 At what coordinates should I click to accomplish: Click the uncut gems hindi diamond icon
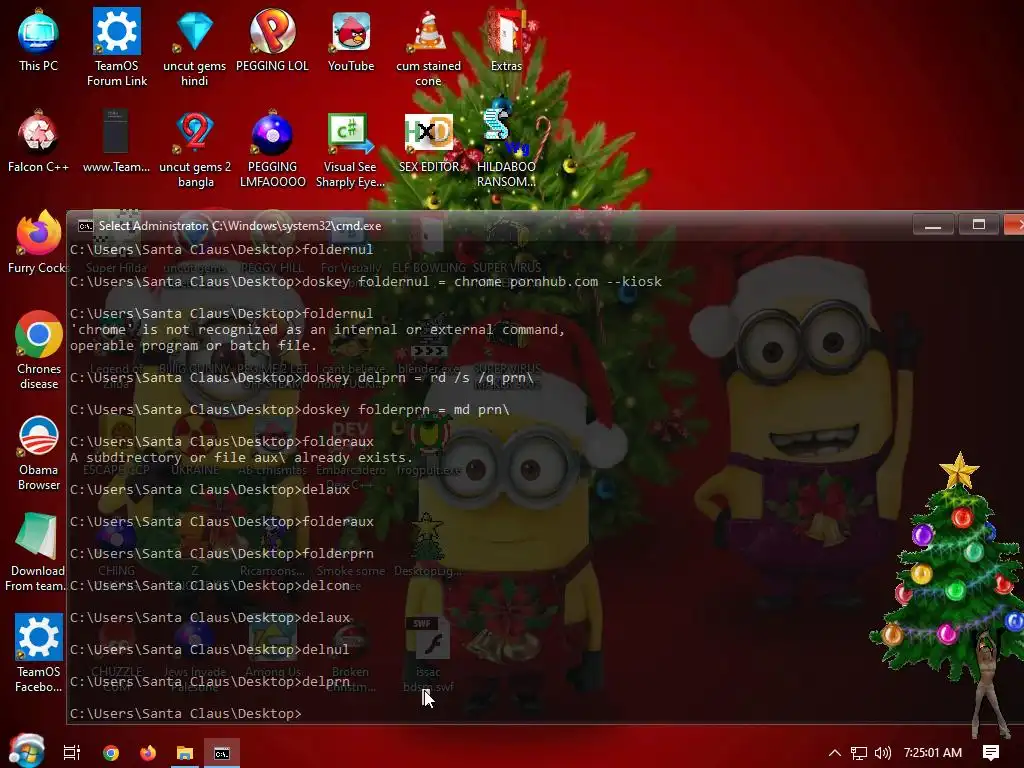(194, 48)
